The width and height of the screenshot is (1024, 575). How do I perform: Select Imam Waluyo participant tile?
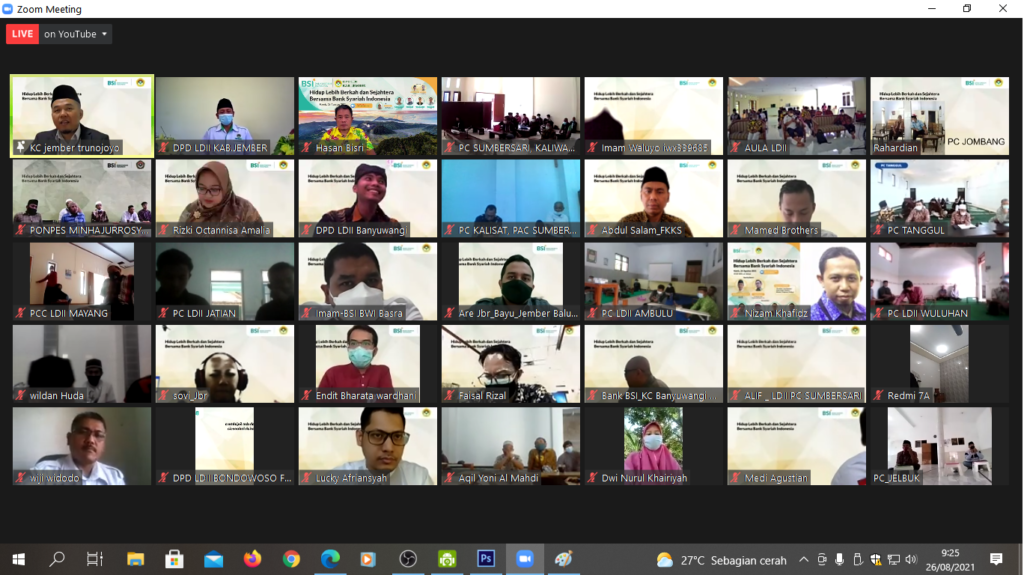(x=654, y=116)
